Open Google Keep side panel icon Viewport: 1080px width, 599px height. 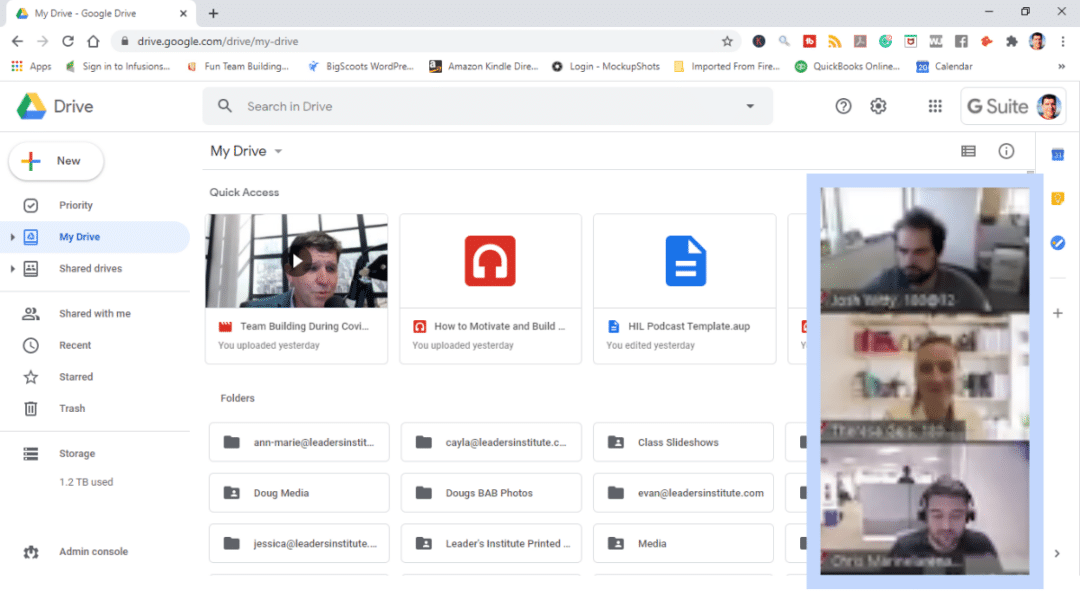click(x=1057, y=199)
